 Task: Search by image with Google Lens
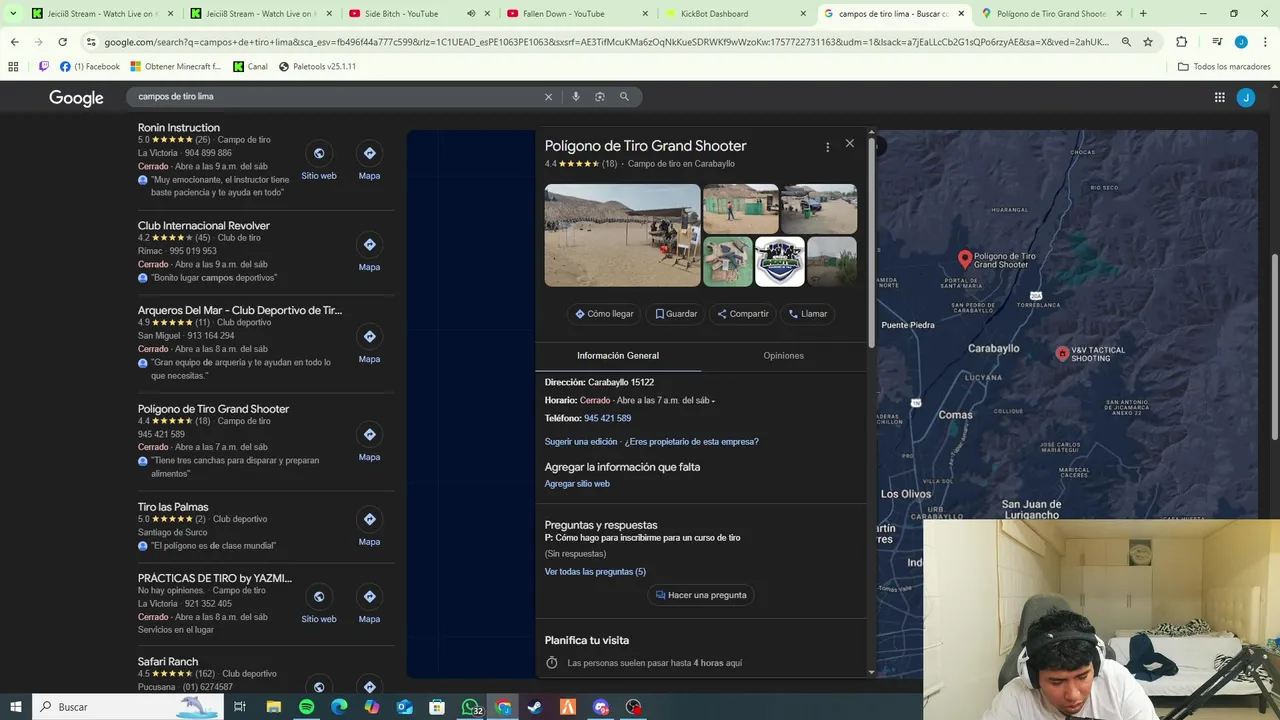pos(600,97)
